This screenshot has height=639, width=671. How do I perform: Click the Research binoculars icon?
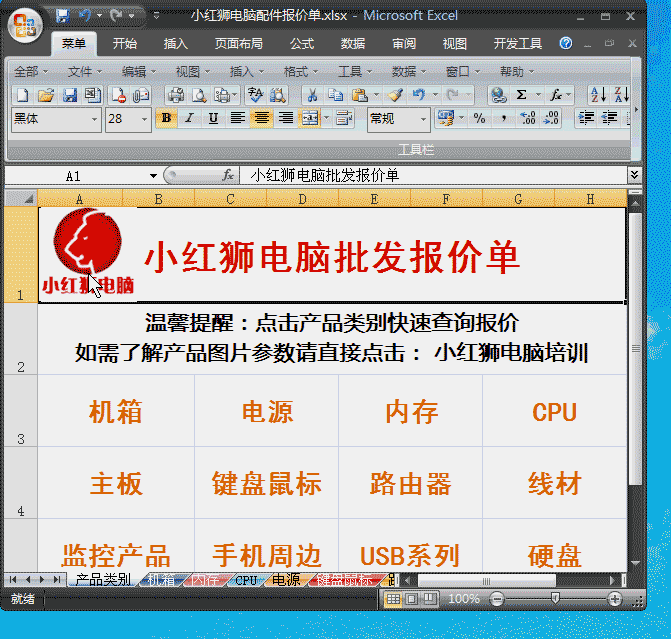278,95
